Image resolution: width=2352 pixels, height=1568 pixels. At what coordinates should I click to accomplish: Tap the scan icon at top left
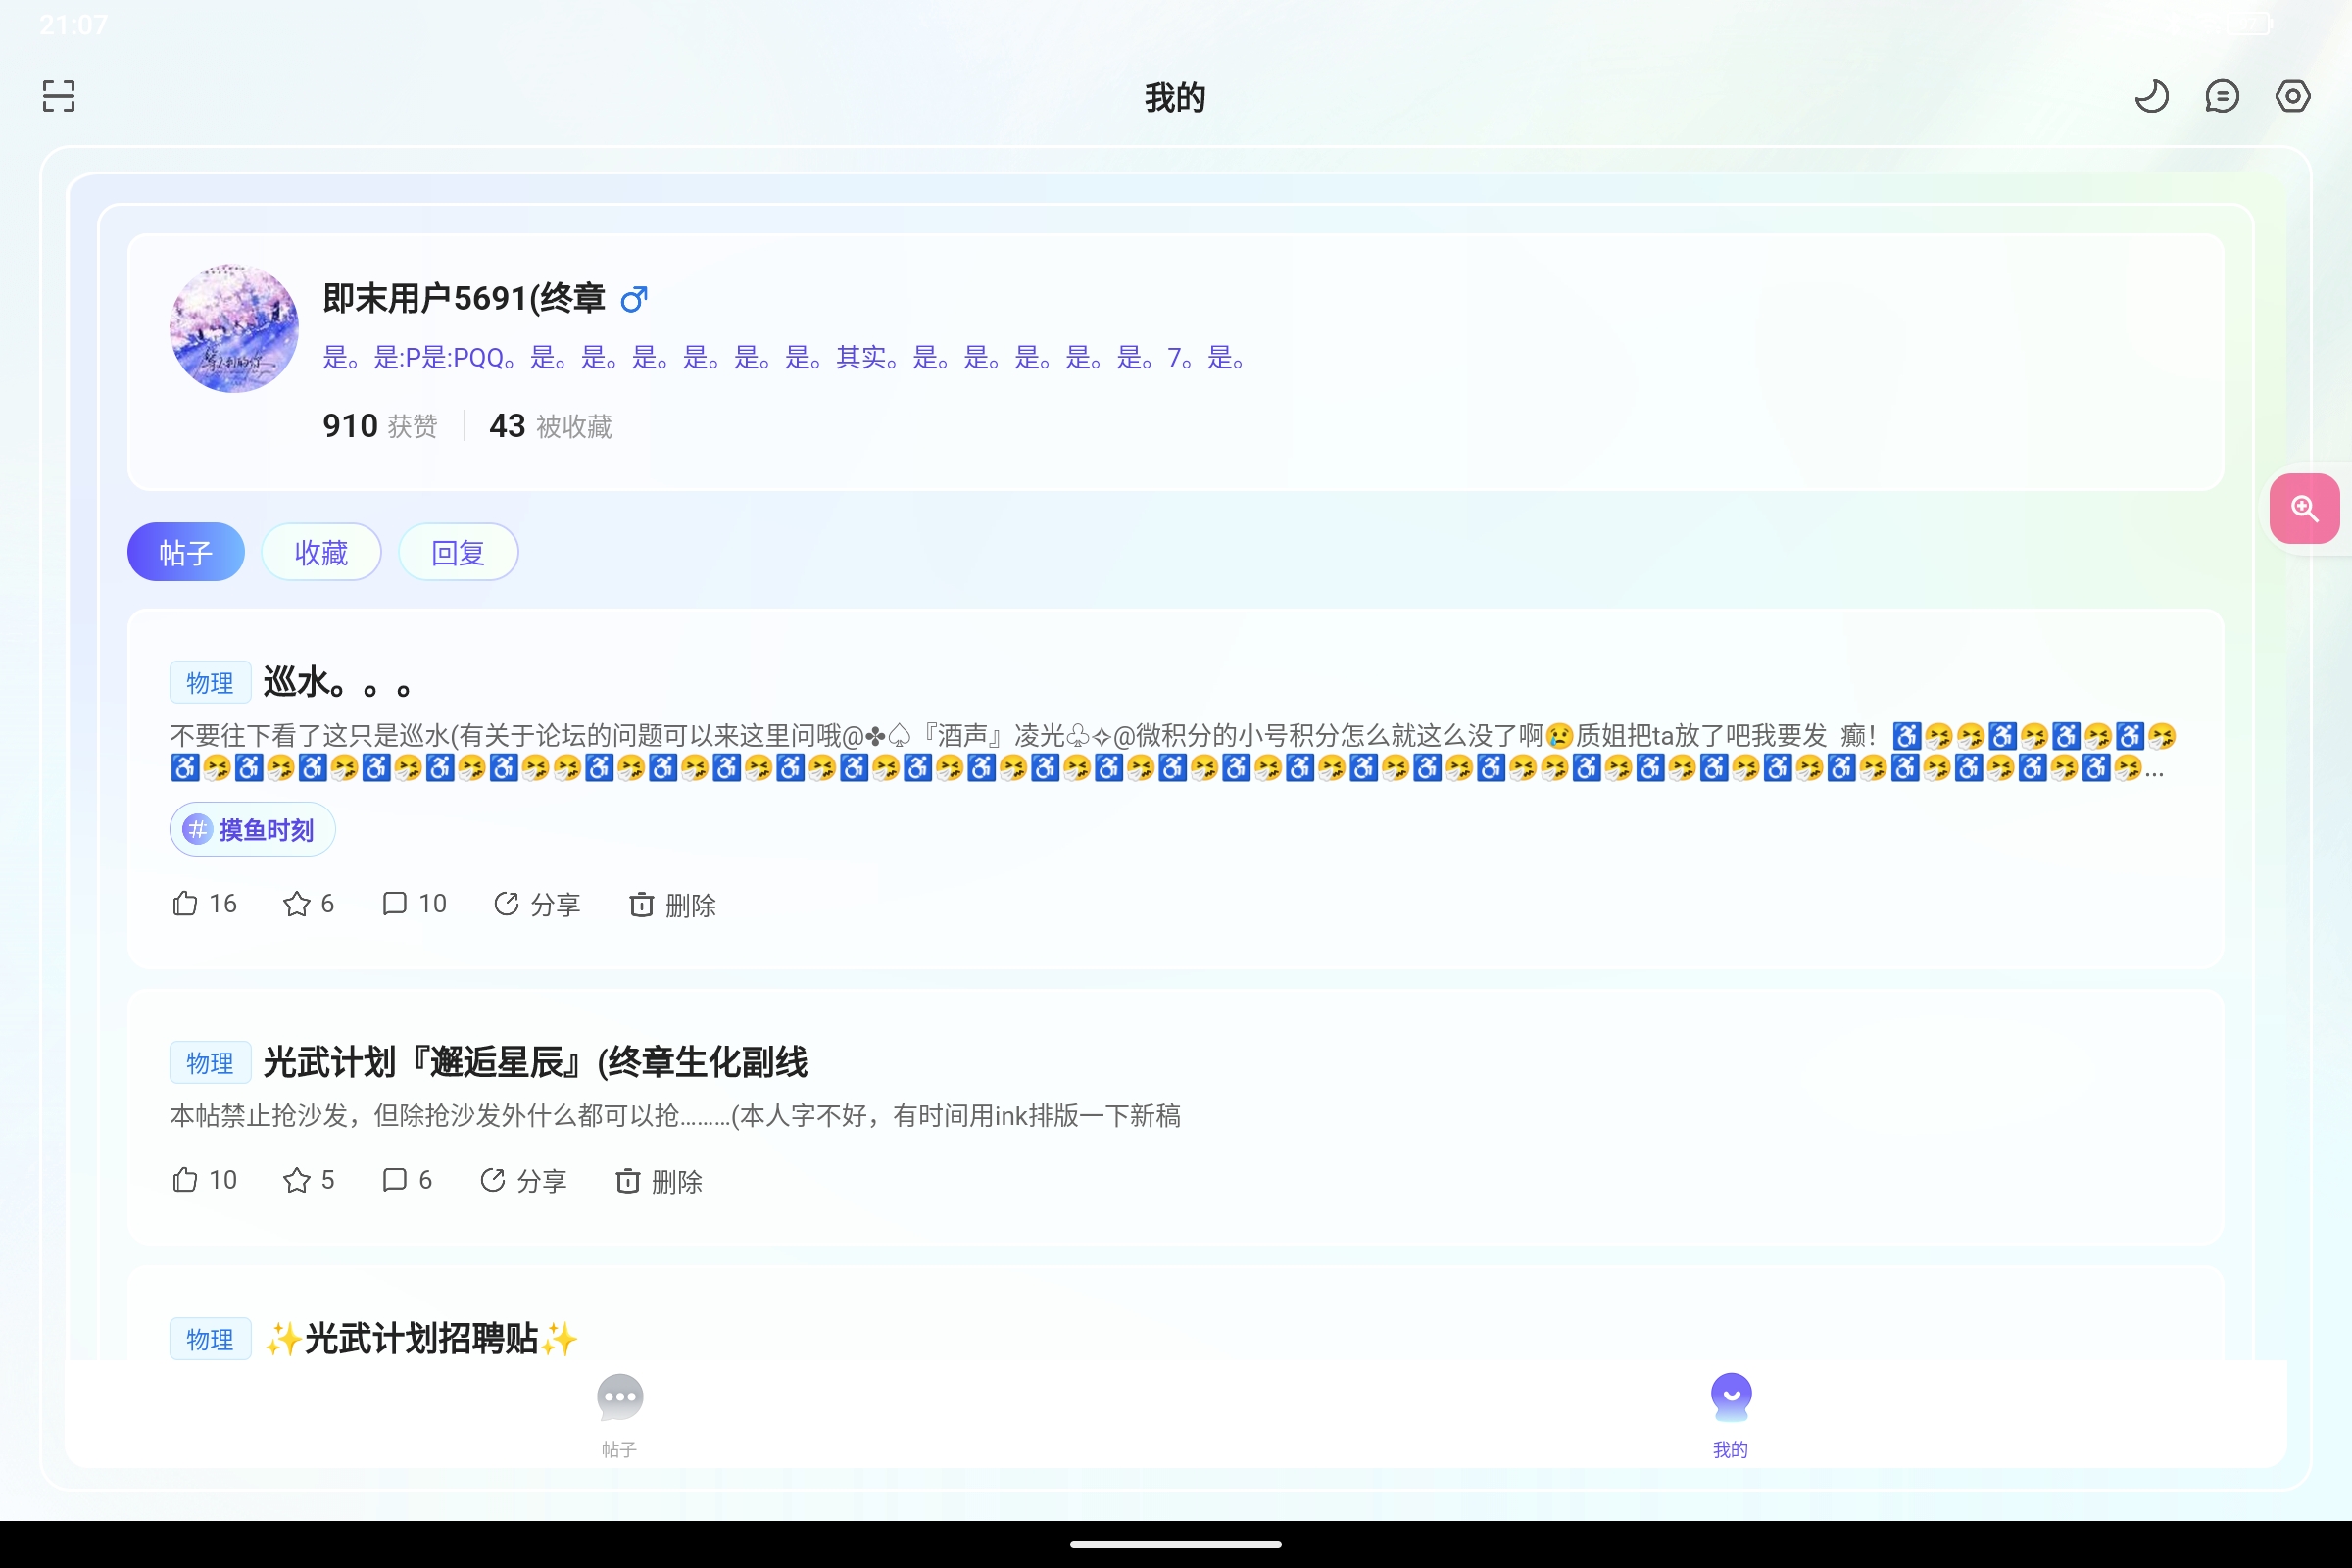tap(59, 96)
